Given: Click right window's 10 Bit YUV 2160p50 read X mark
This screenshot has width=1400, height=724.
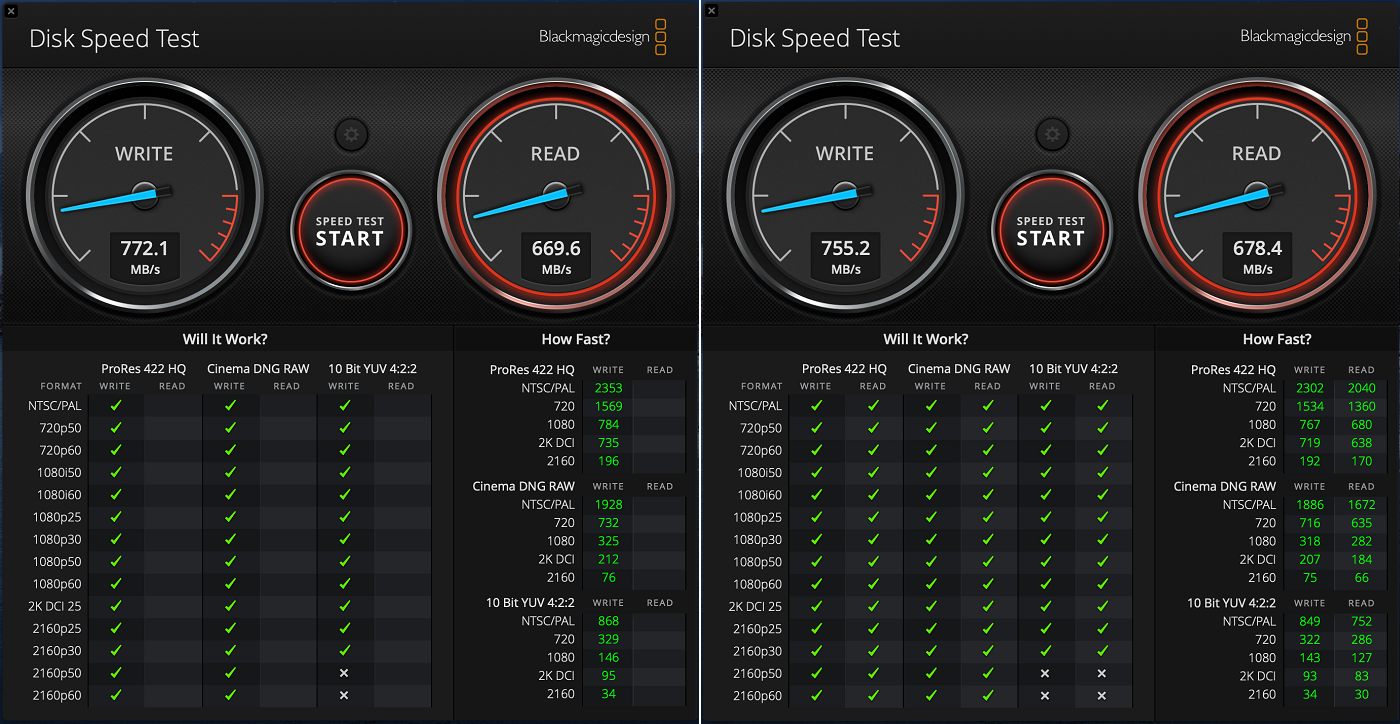Looking at the screenshot, I should click(x=1102, y=673).
